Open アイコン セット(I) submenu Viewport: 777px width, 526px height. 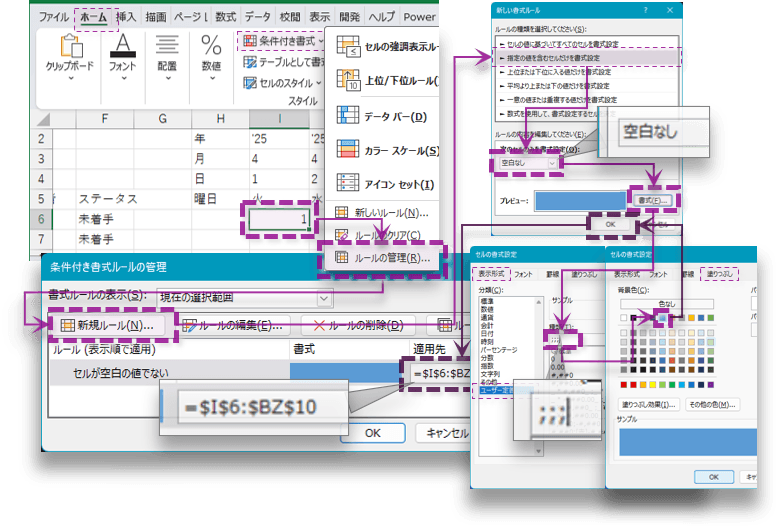385,184
